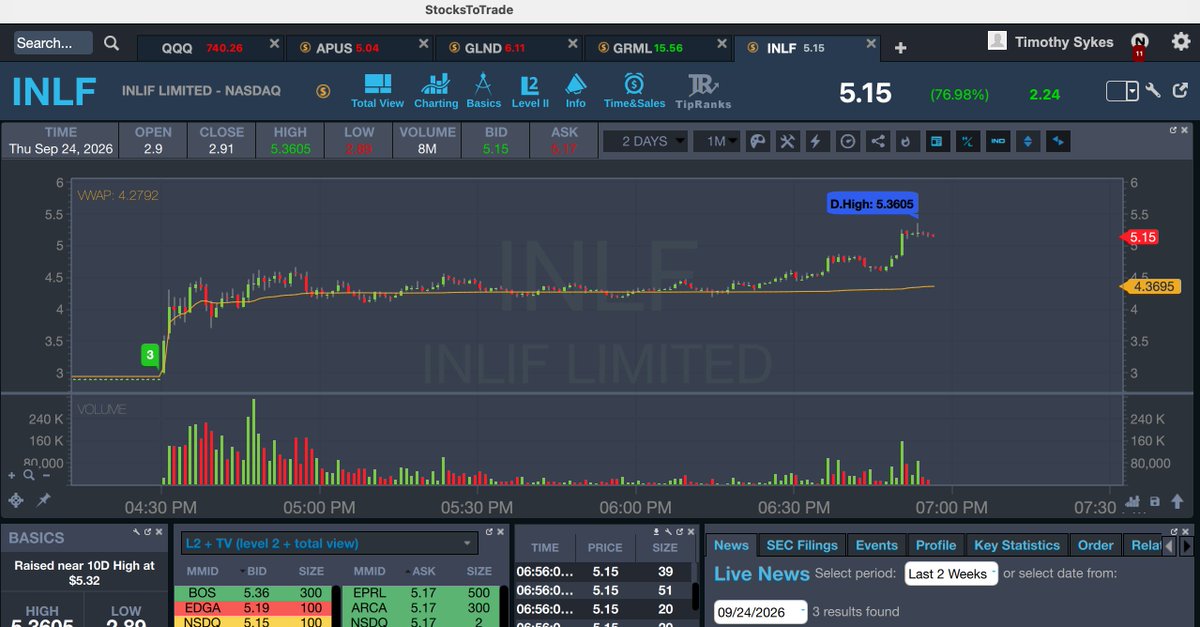The height and width of the screenshot is (627, 1200).
Task: Open the Last 2 Weeks period dropdown
Action: 951,574
